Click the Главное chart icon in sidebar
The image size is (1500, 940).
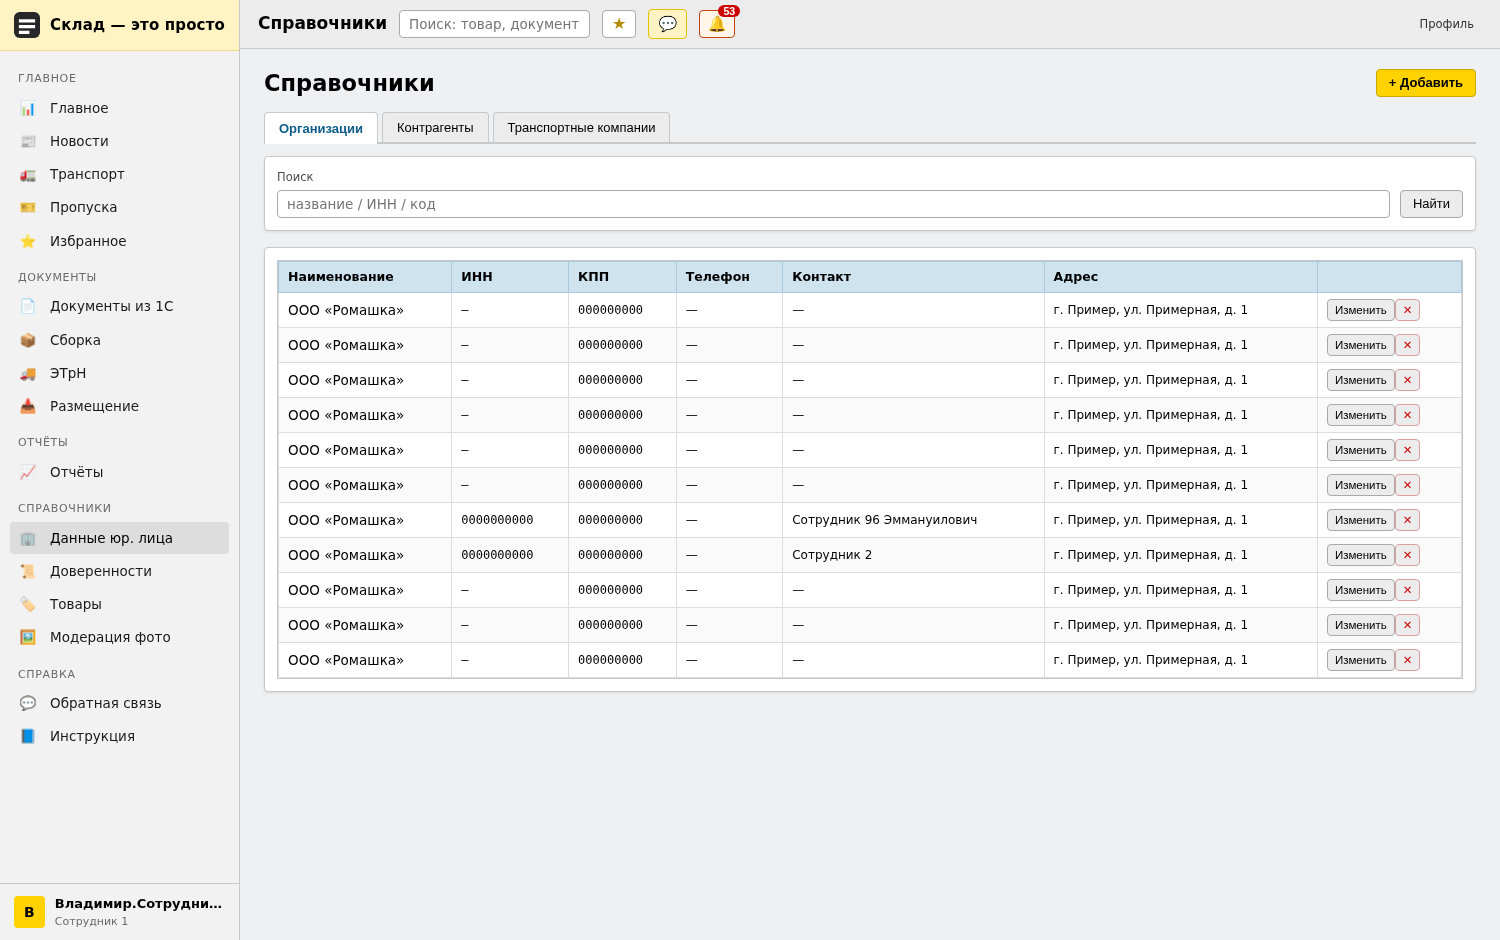click(x=28, y=108)
